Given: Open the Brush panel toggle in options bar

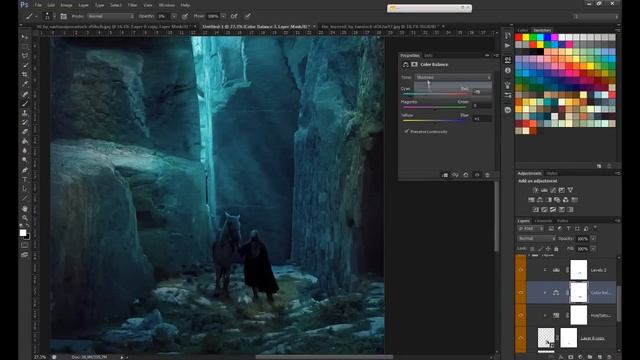Looking at the screenshot, I should 63,16.
